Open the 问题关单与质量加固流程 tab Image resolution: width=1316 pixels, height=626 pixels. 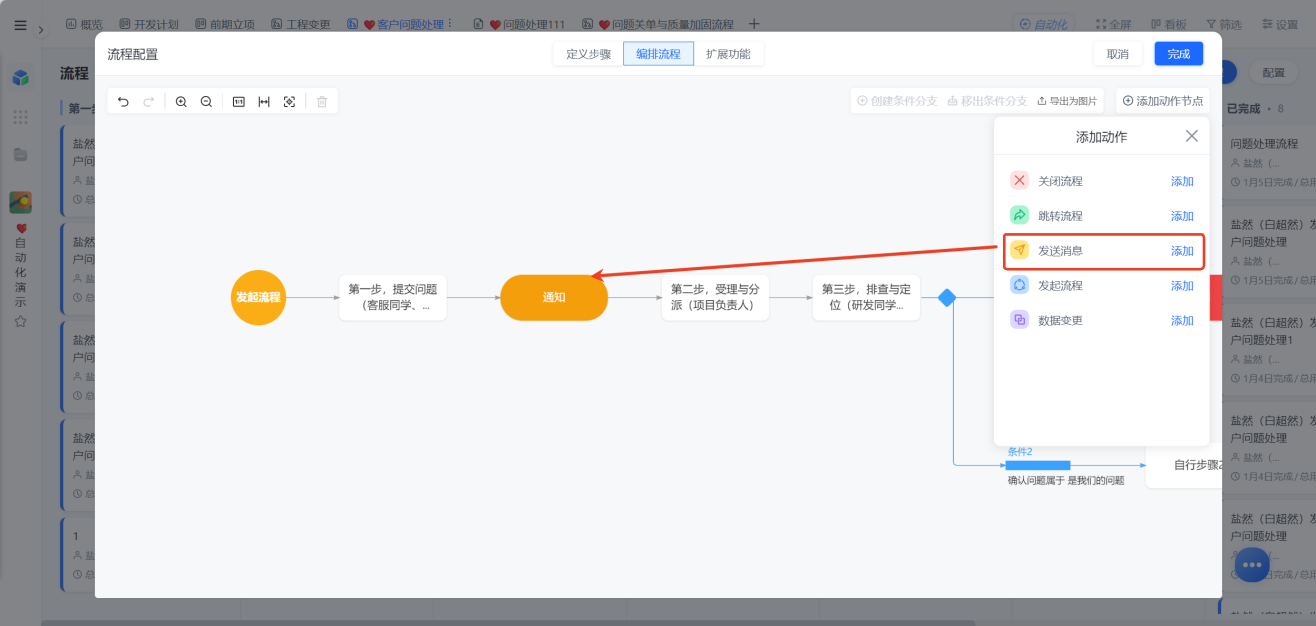click(658, 24)
